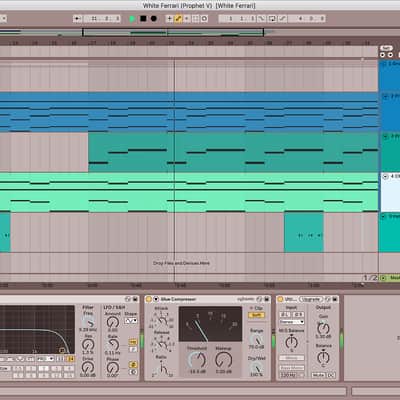Image resolution: width=400 pixels, height=400 pixels.
Task: Adjust the LFO Amount knob
Action: pyautogui.click(x=113, y=322)
